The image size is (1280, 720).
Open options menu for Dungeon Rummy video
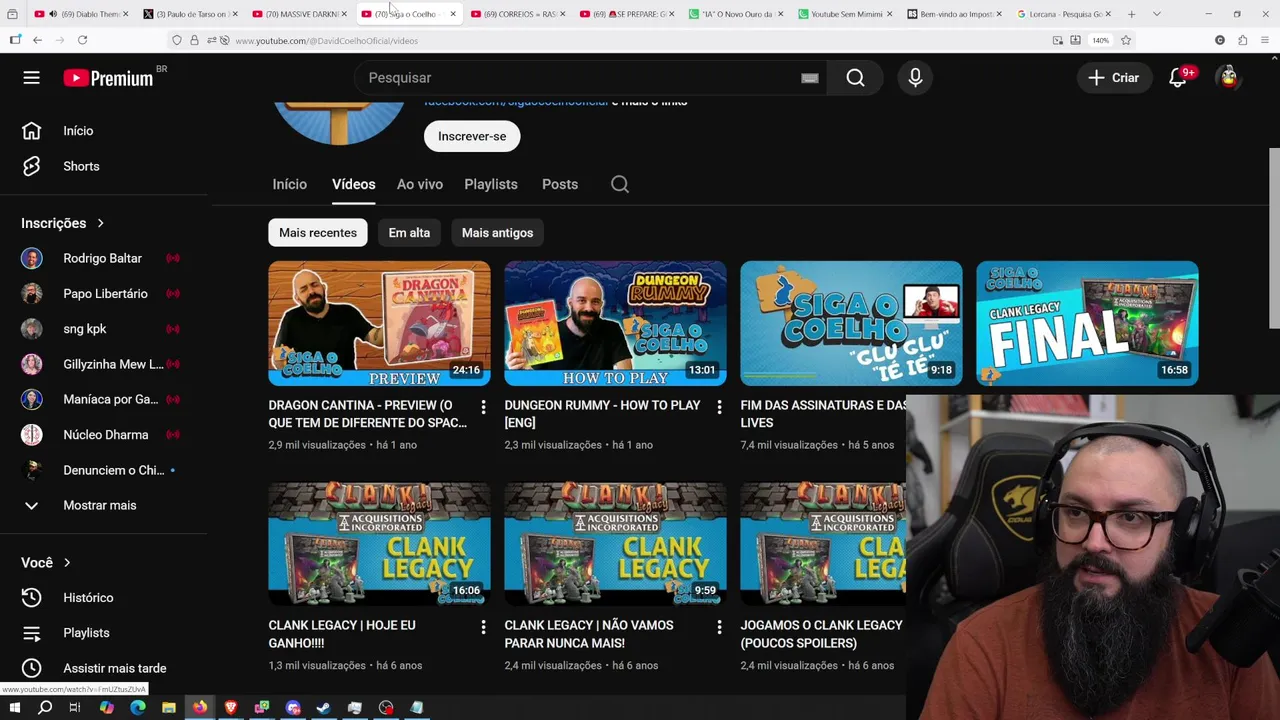719,407
